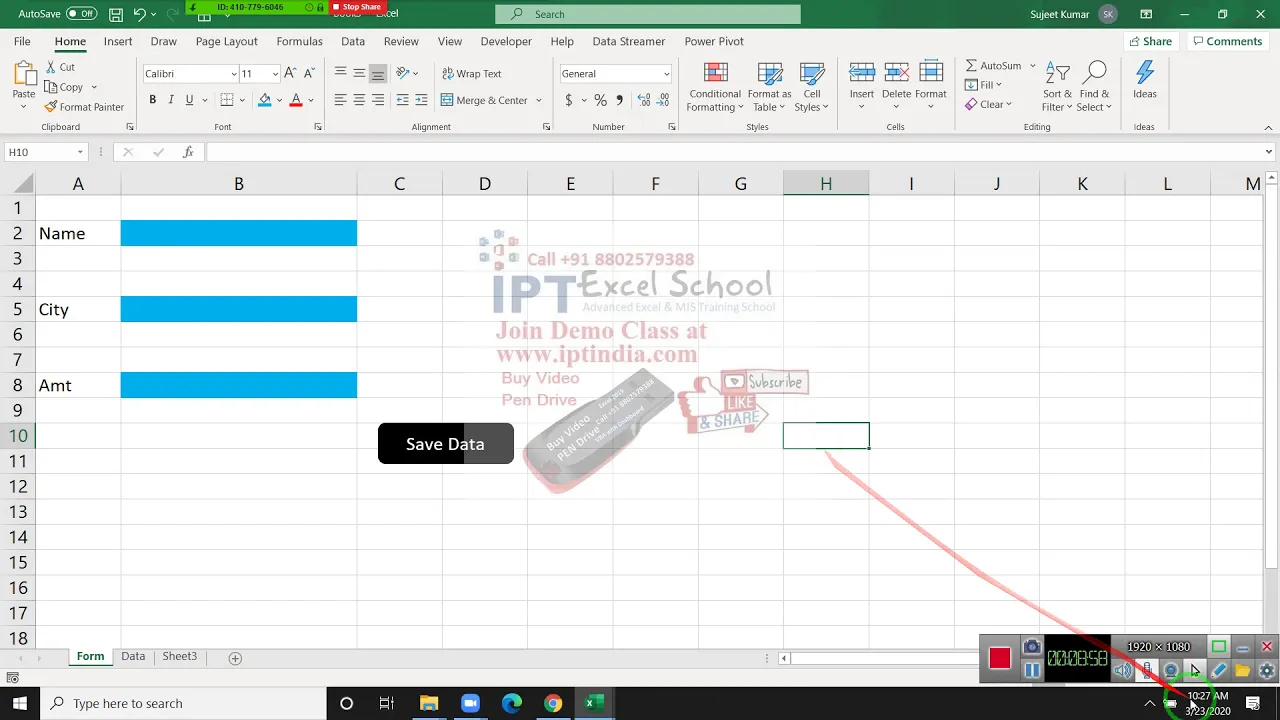The image size is (1280, 720).
Task: Open the Calibri font name dropdown
Action: point(234,74)
